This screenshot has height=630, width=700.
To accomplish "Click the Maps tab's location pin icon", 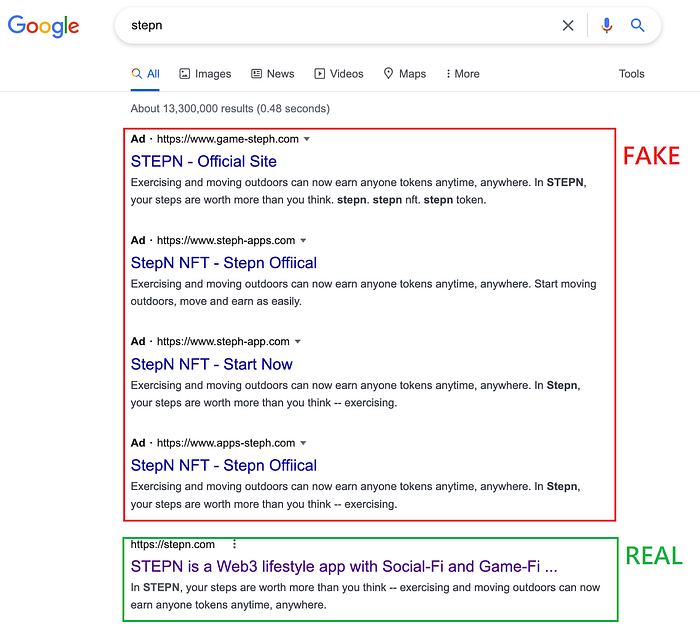I will (x=388, y=73).
